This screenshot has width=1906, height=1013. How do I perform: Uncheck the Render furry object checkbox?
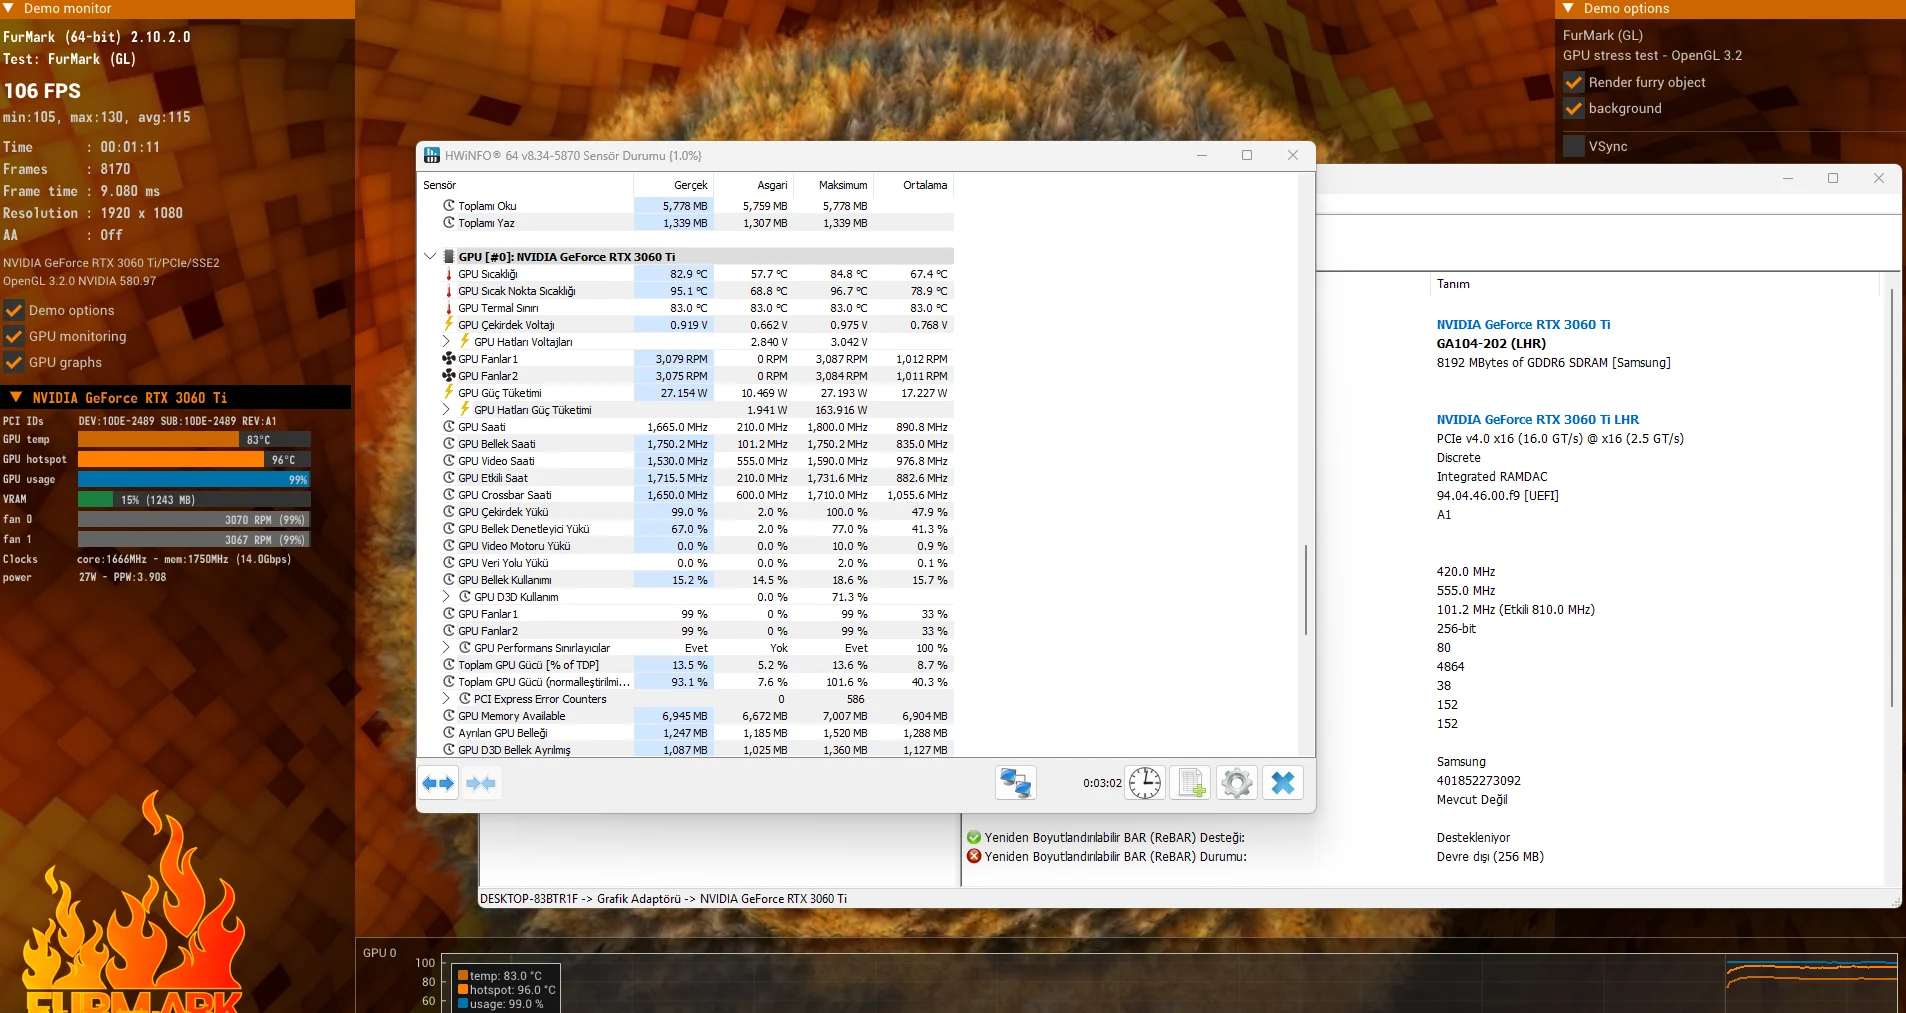tap(1574, 82)
